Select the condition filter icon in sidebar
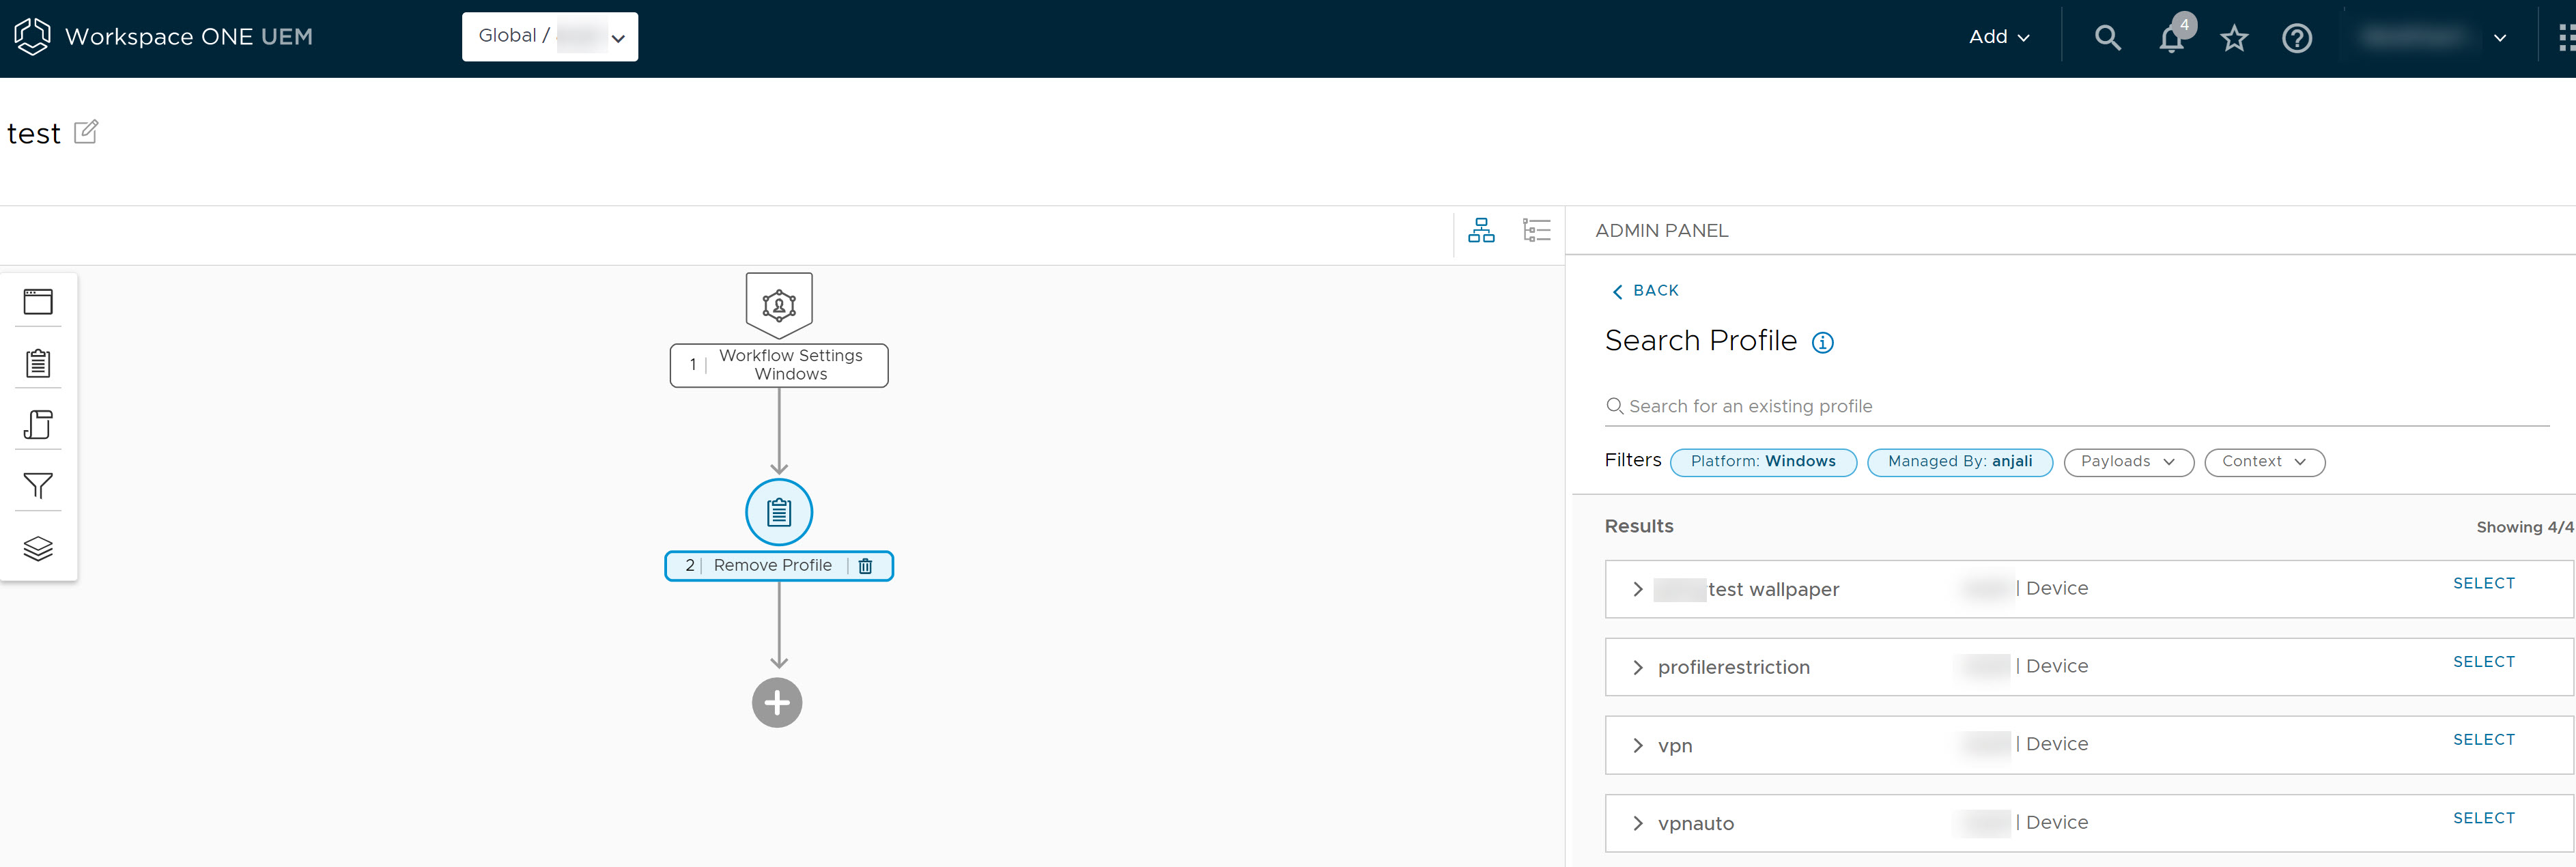 point(38,486)
